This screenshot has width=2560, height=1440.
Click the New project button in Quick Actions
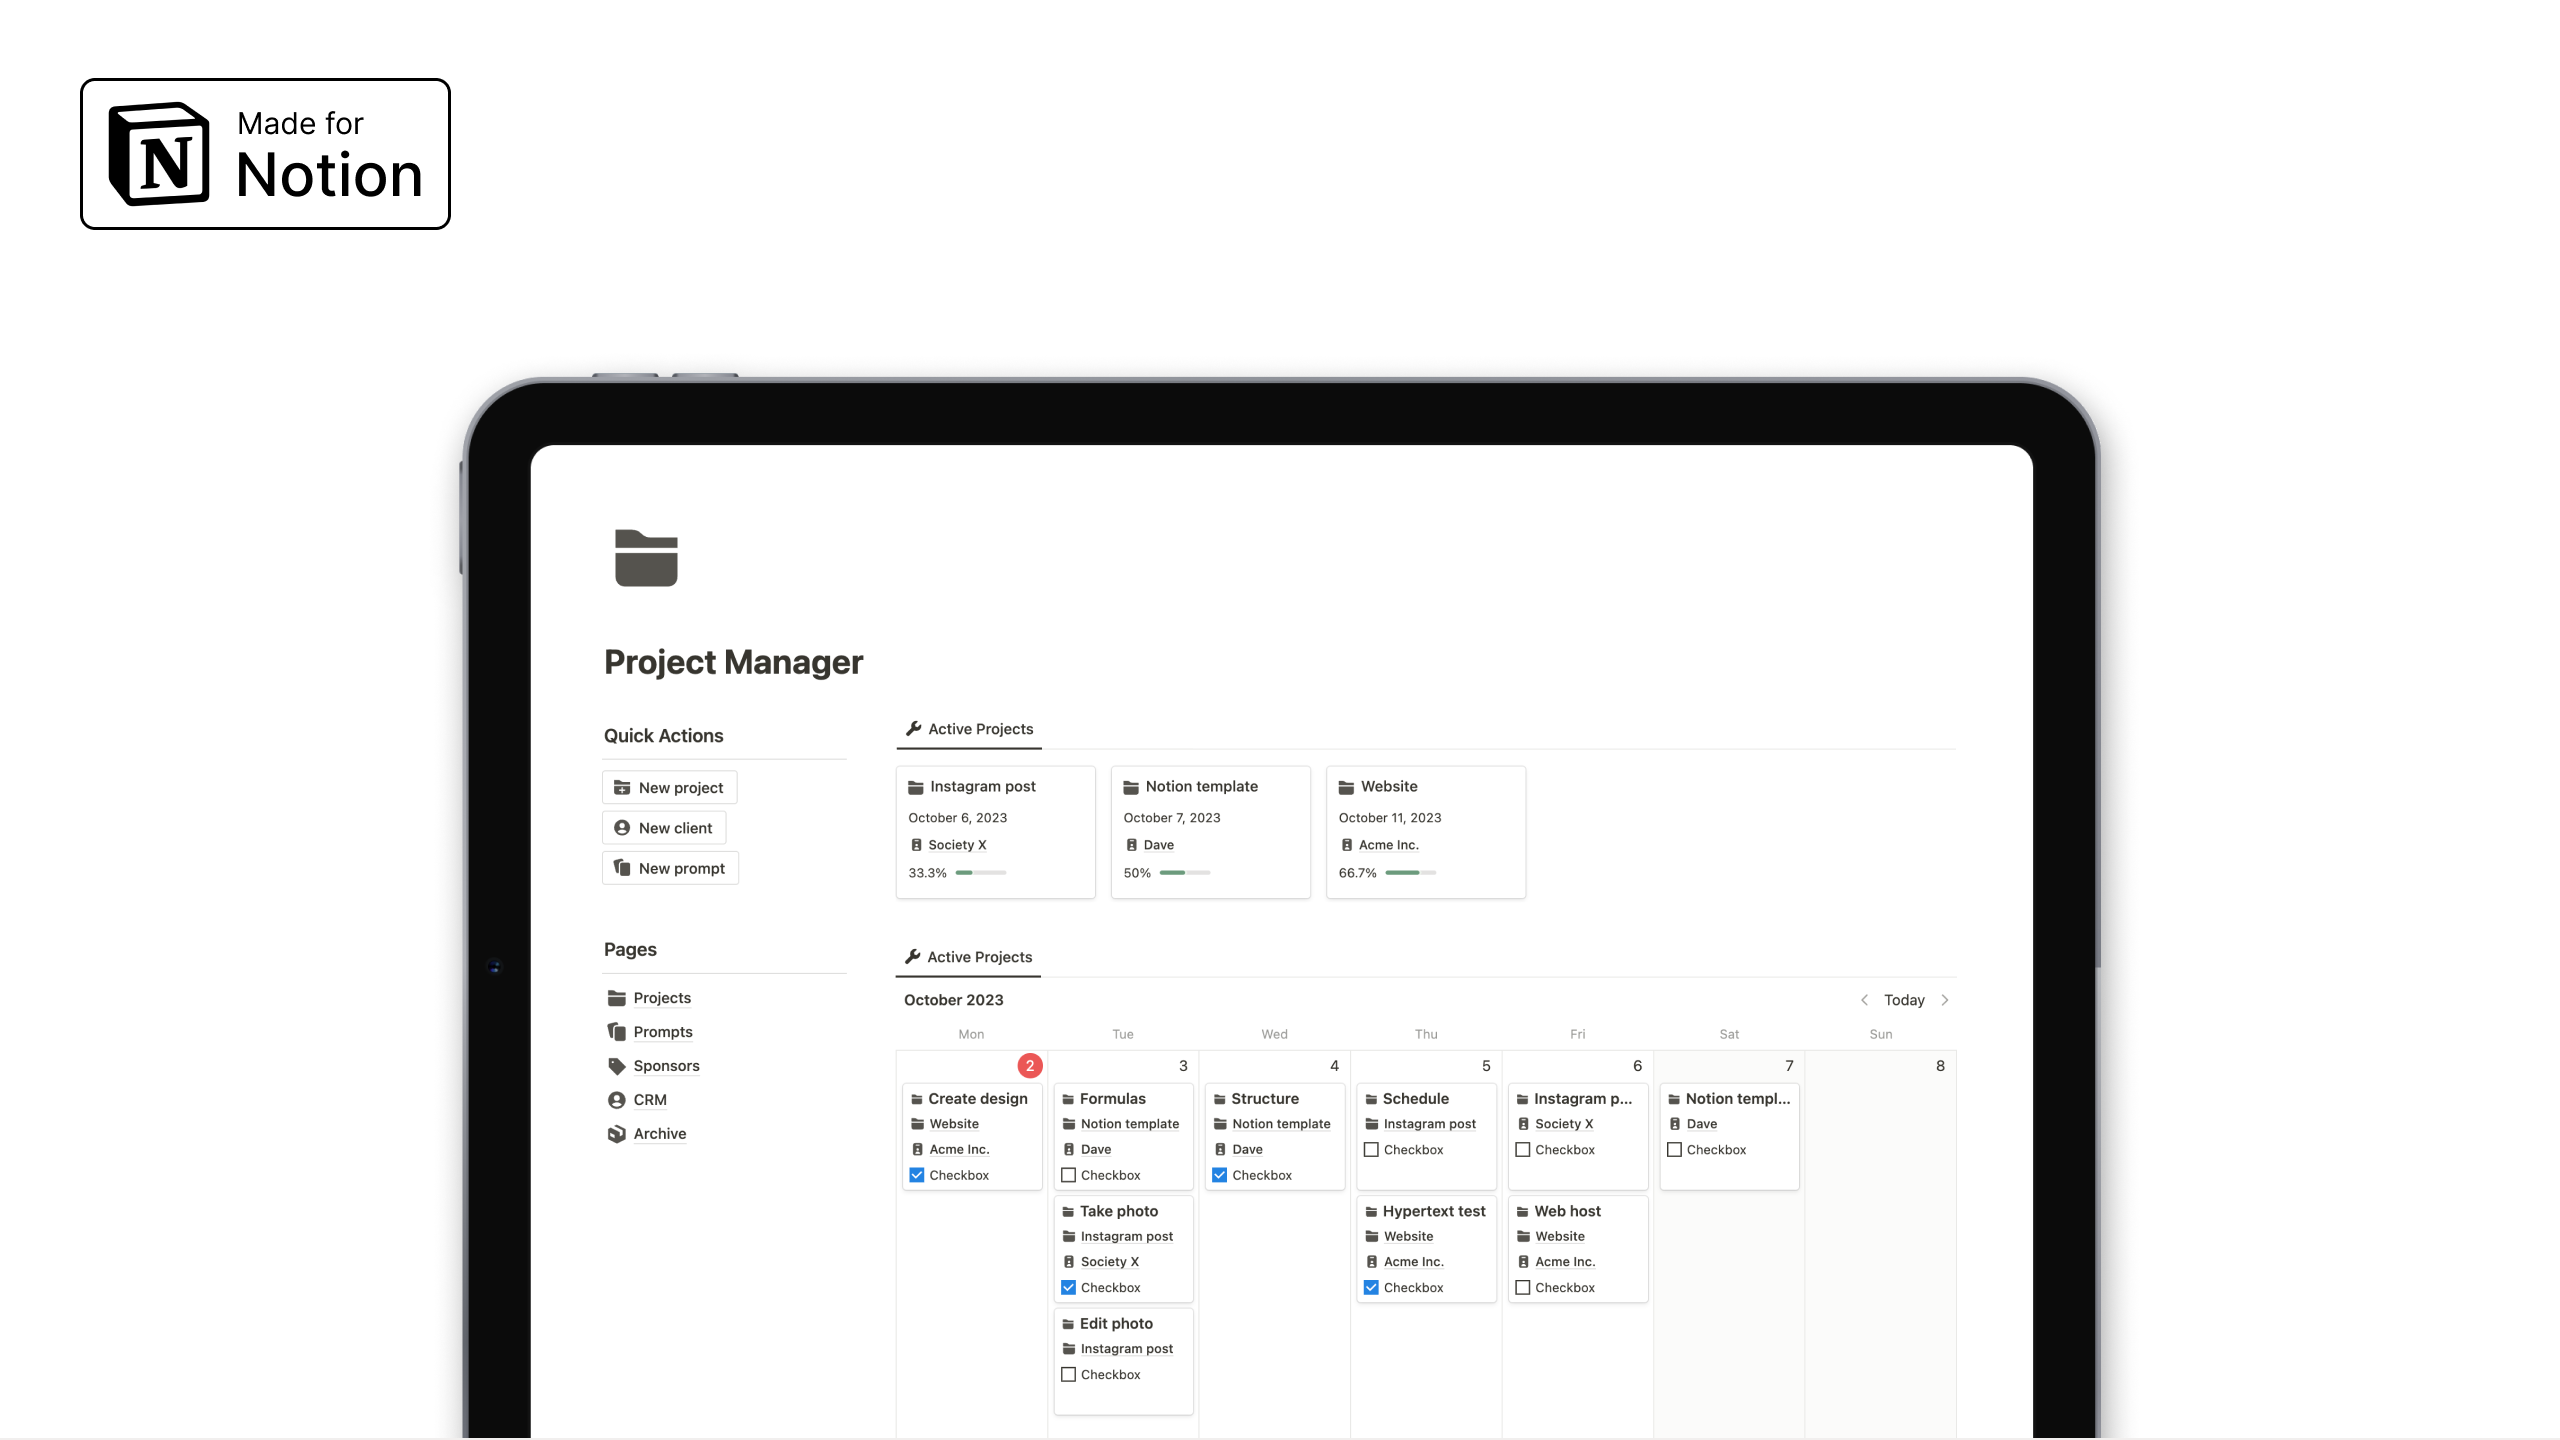pos(668,787)
